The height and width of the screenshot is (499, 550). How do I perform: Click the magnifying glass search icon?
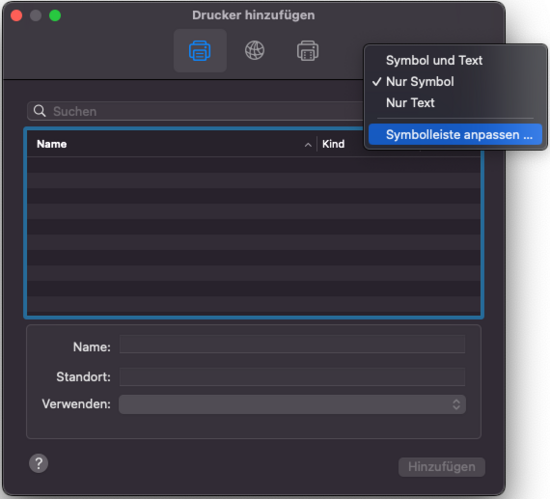coord(40,111)
